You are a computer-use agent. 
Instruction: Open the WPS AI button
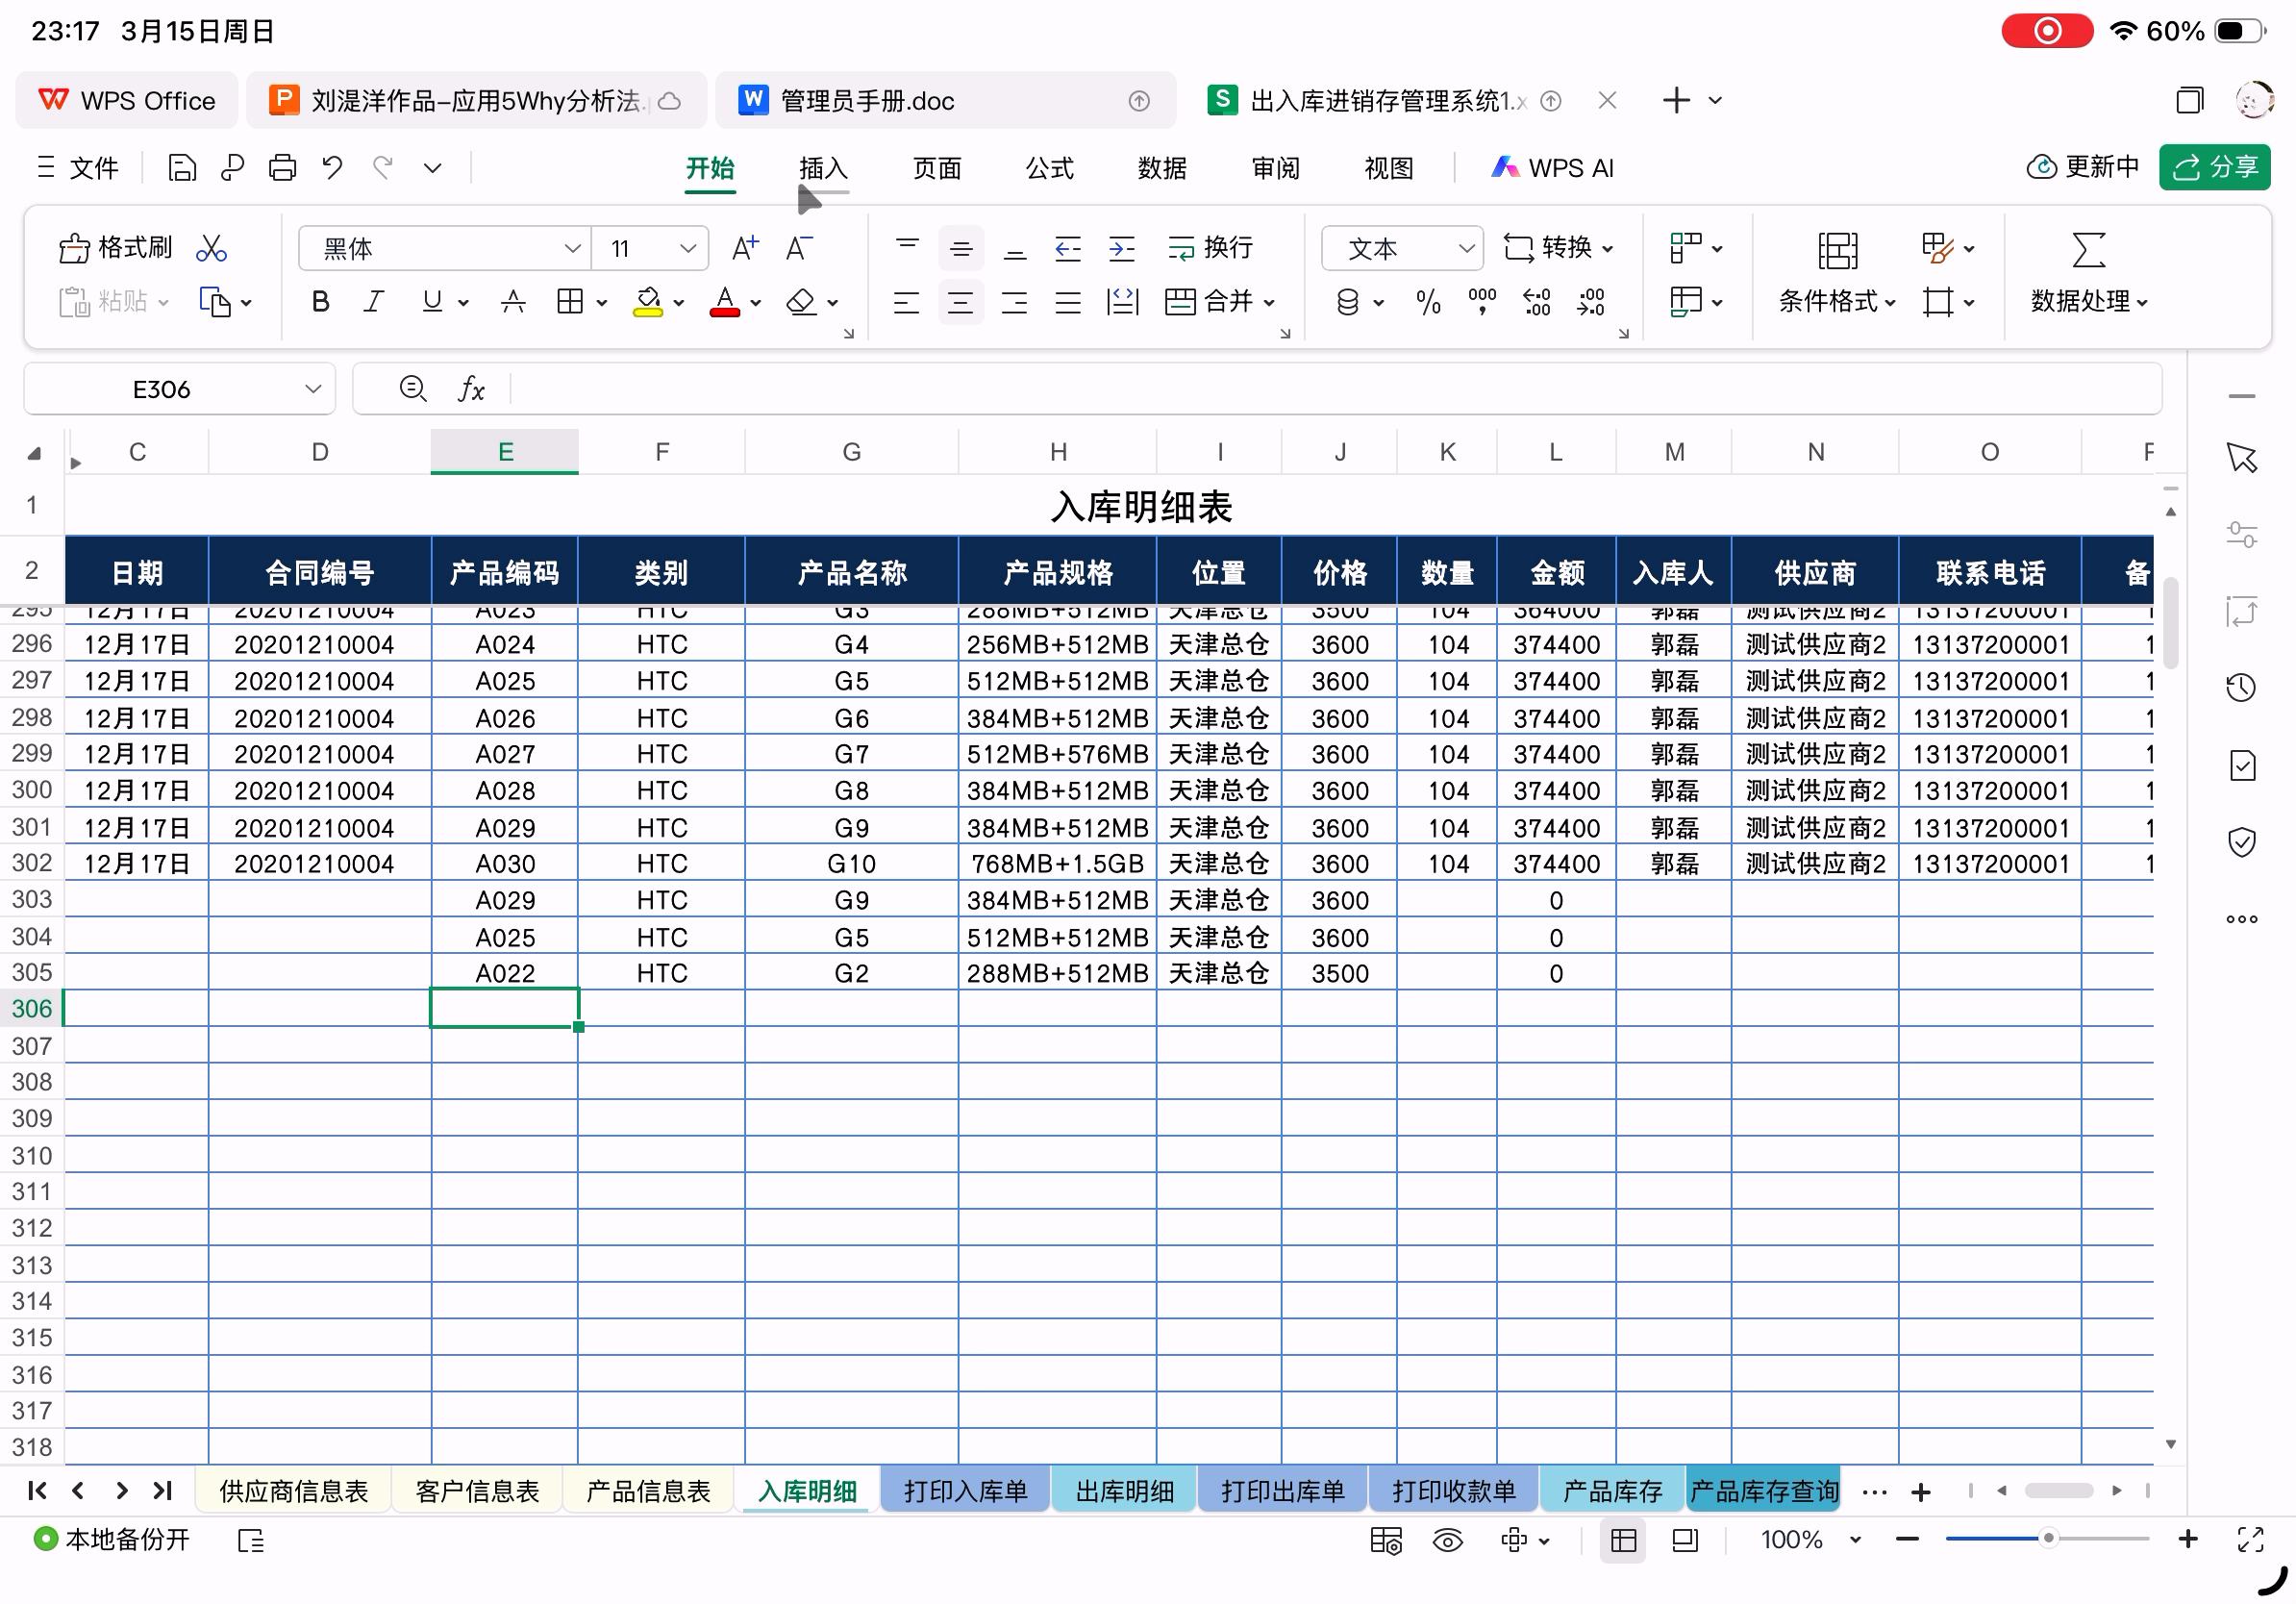tap(1552, 168)
